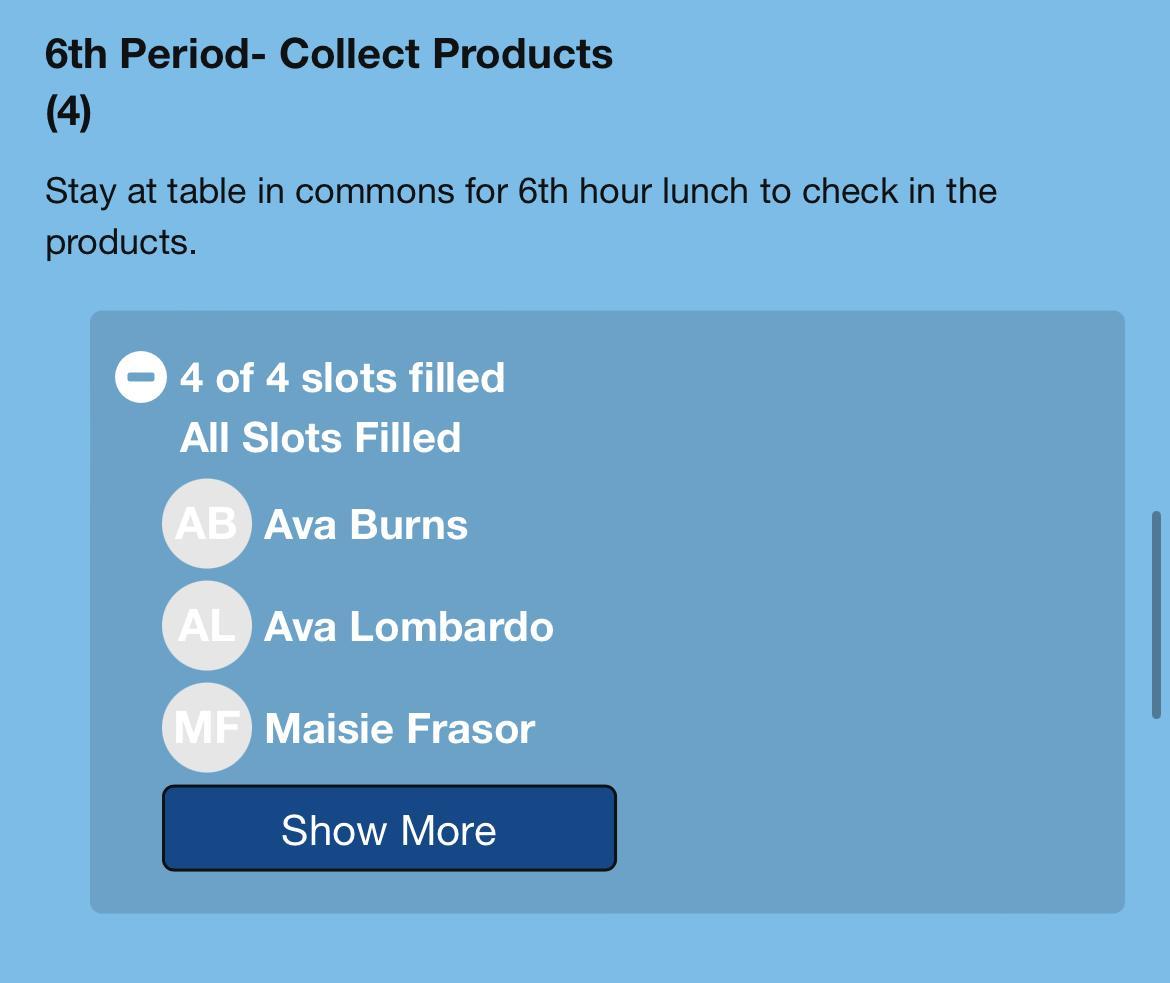Collapse the slots list with minus icon
This screenshot has height=983, width=1170.
click(x=141, y=378)
